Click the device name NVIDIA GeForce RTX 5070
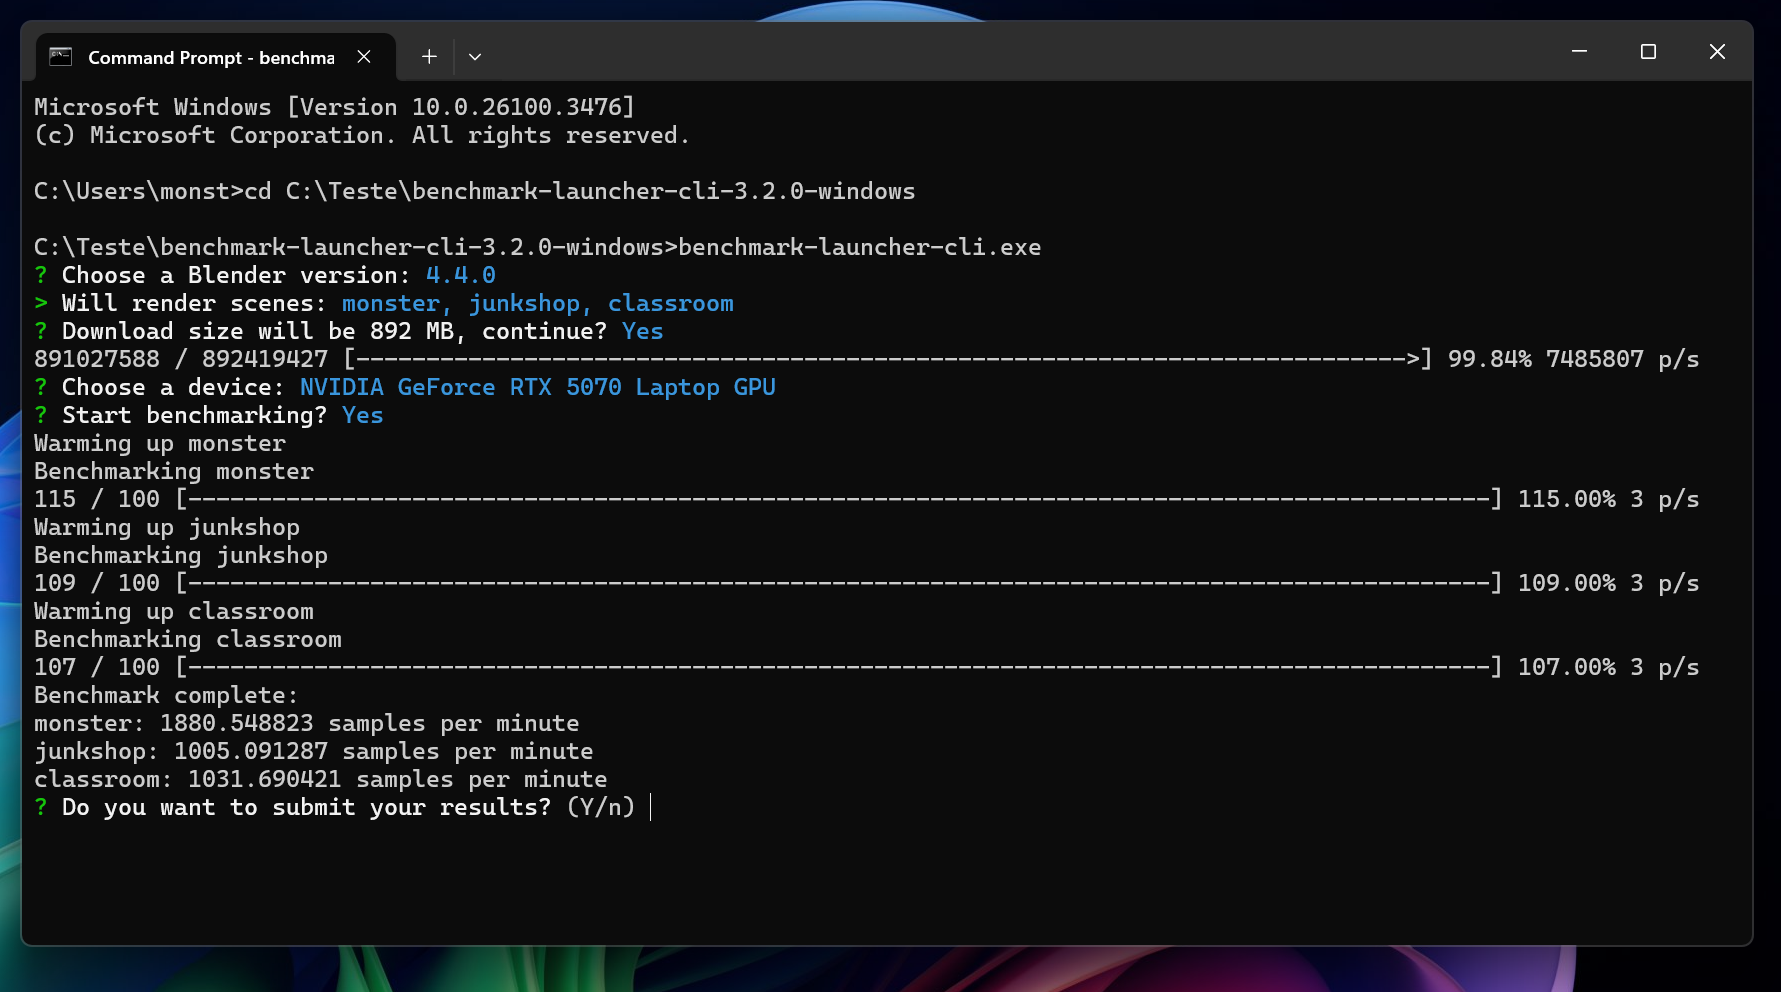Viewport: 1781px width, 992px height. pos(538,387)
